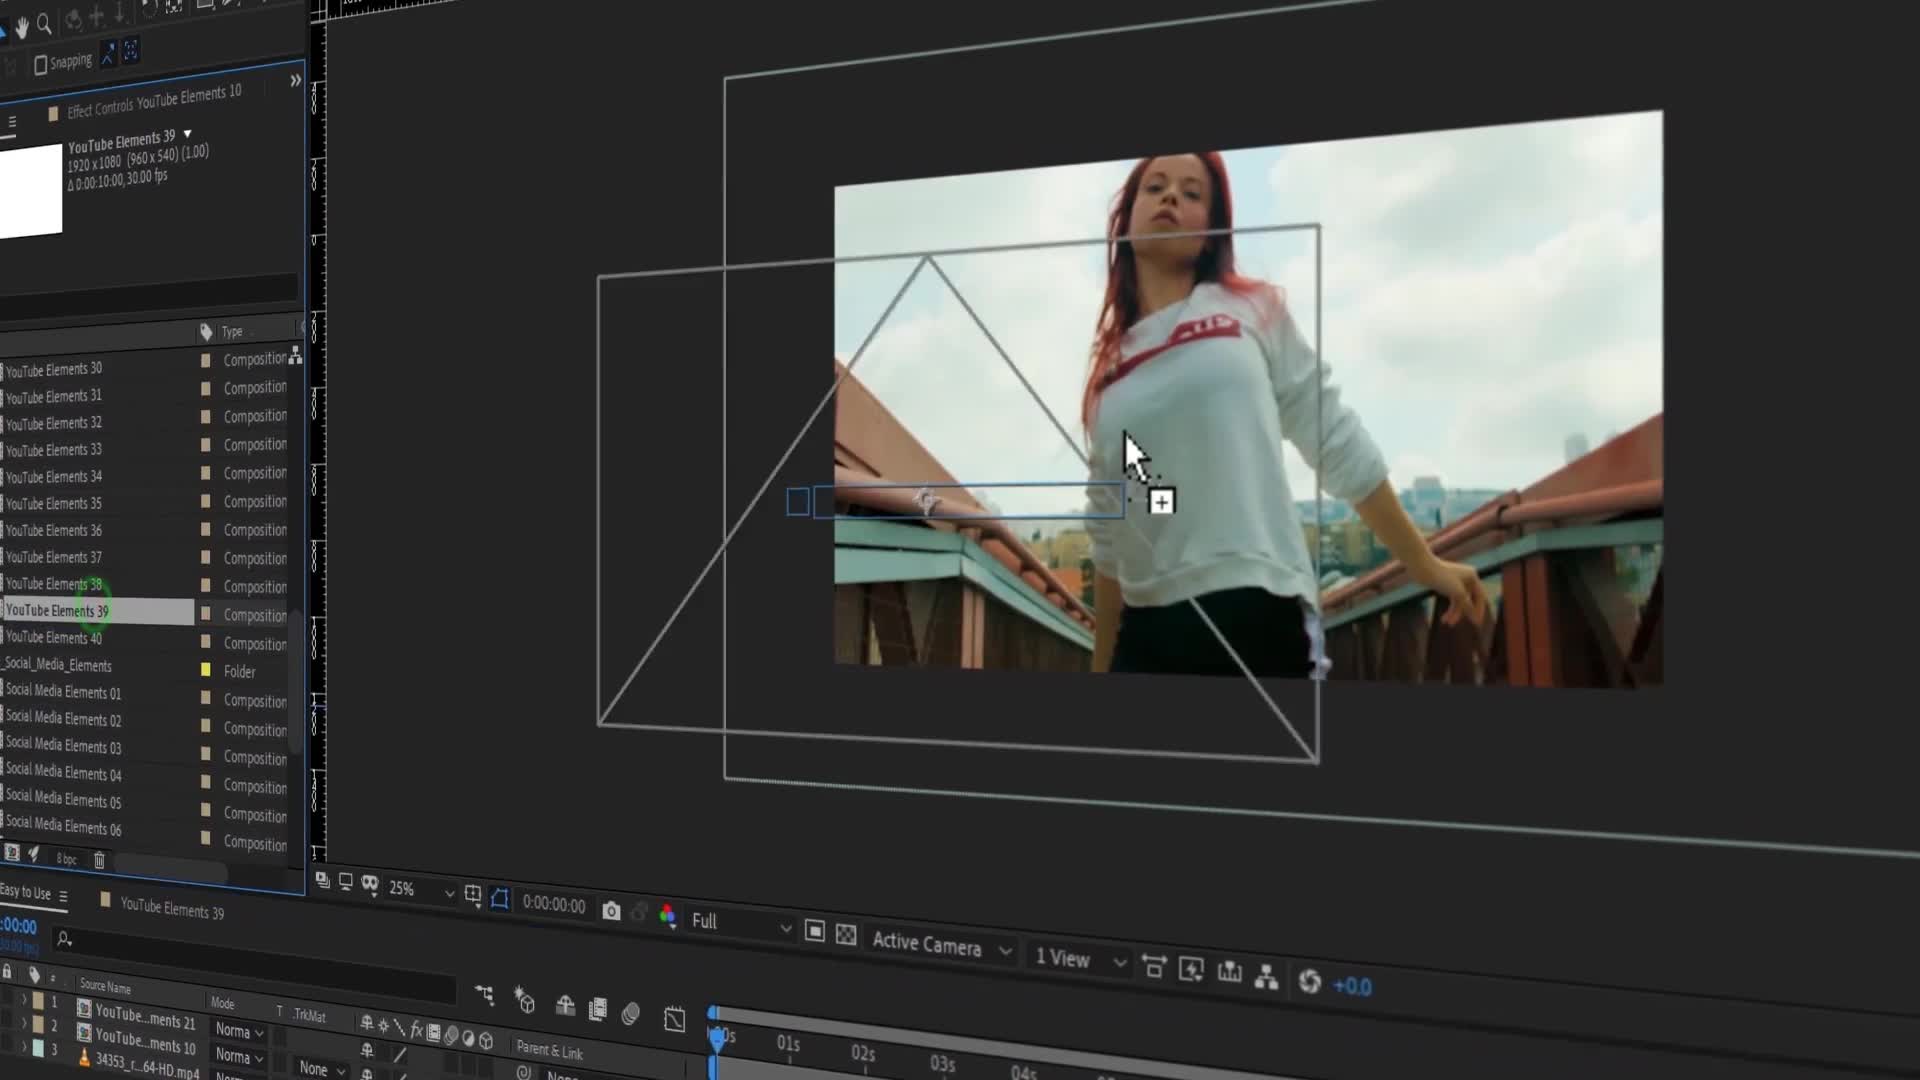Select the Social_Media_Elements folder

pos(57,664)
